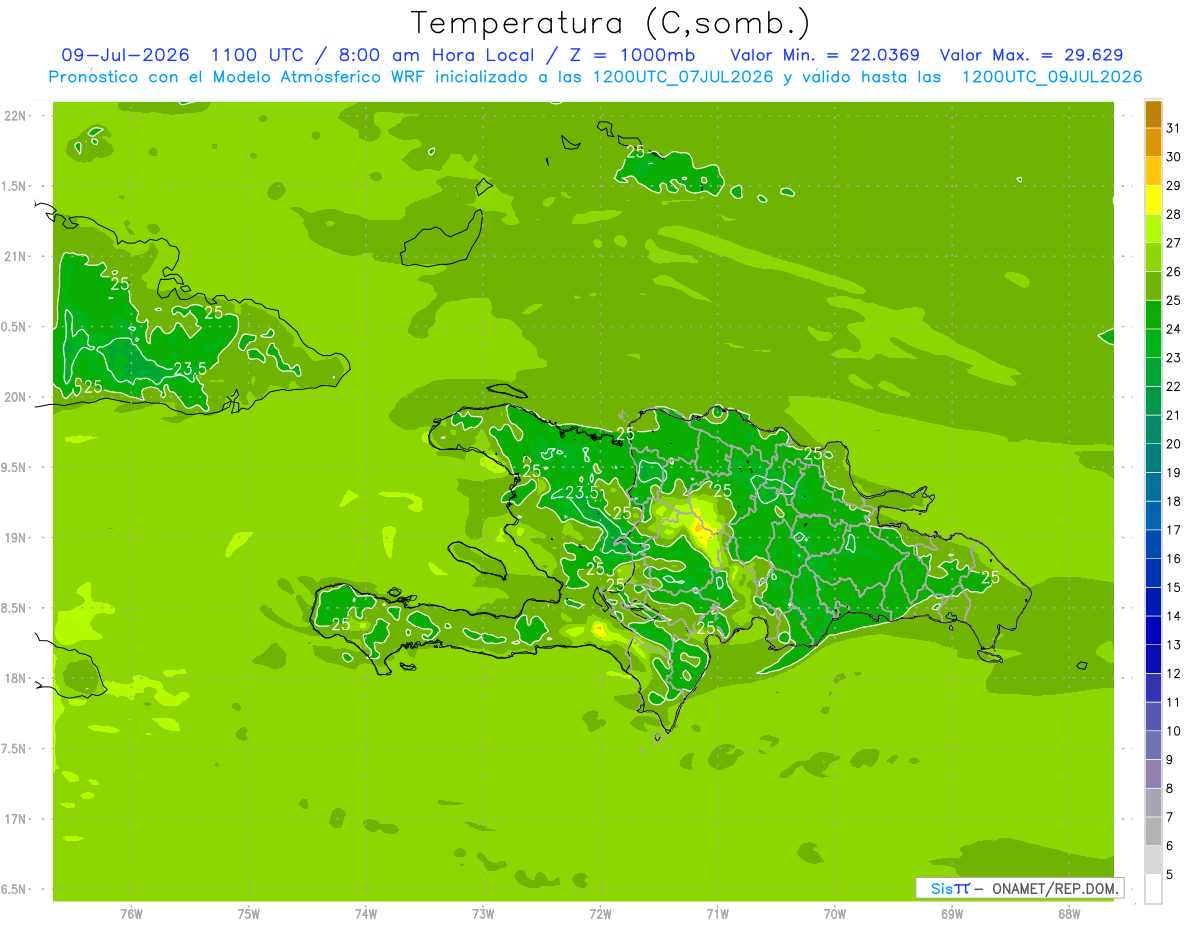This screenshot has height=927, width=1200.
Task: Select valid-until time '1200UTC_09JUL2026'
Action: click(x=1052, y=77)
